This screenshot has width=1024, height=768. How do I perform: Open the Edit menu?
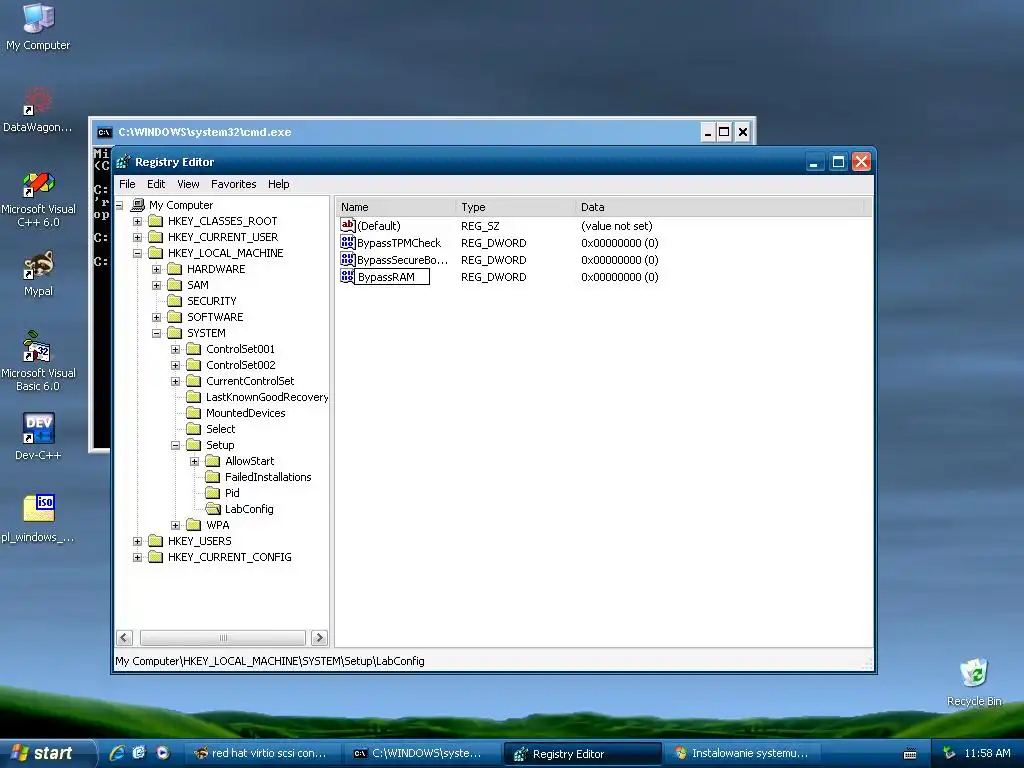point(156,184)
